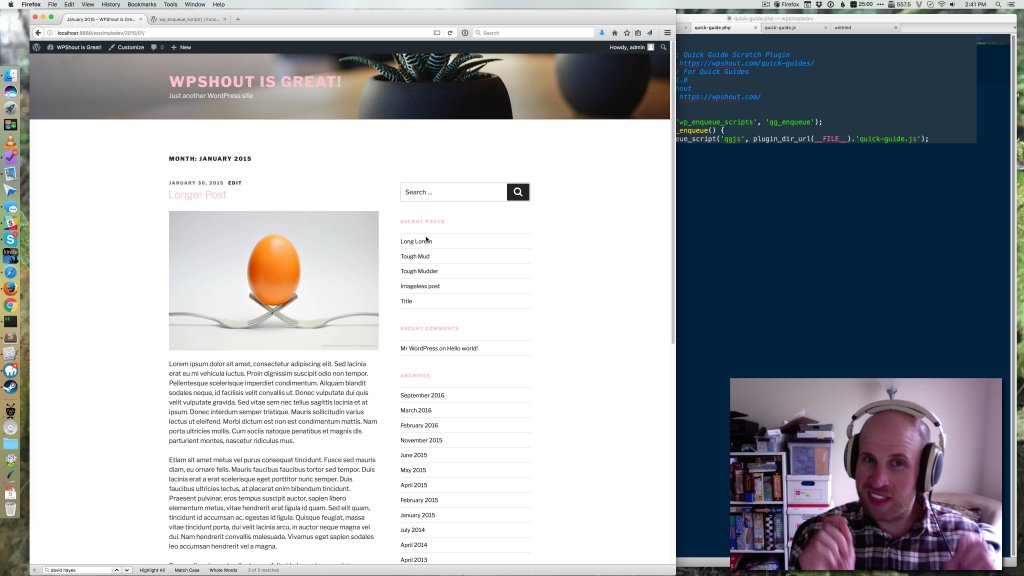Screen dimensions: 1024x576
Task: Submit the sidebar search magnifier button
Action: pos(518,192)
